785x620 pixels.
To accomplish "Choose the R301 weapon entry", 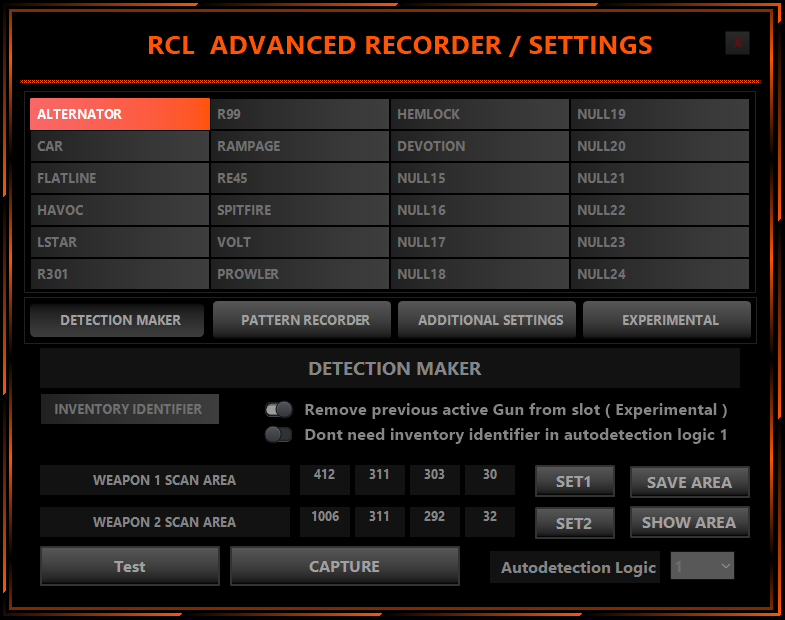I will tap(120, 274).
